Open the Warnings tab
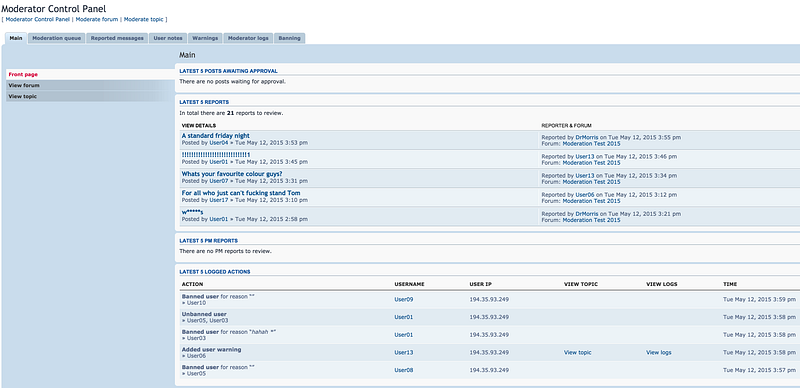Screen dimensions: 800x388 point(205,38)
